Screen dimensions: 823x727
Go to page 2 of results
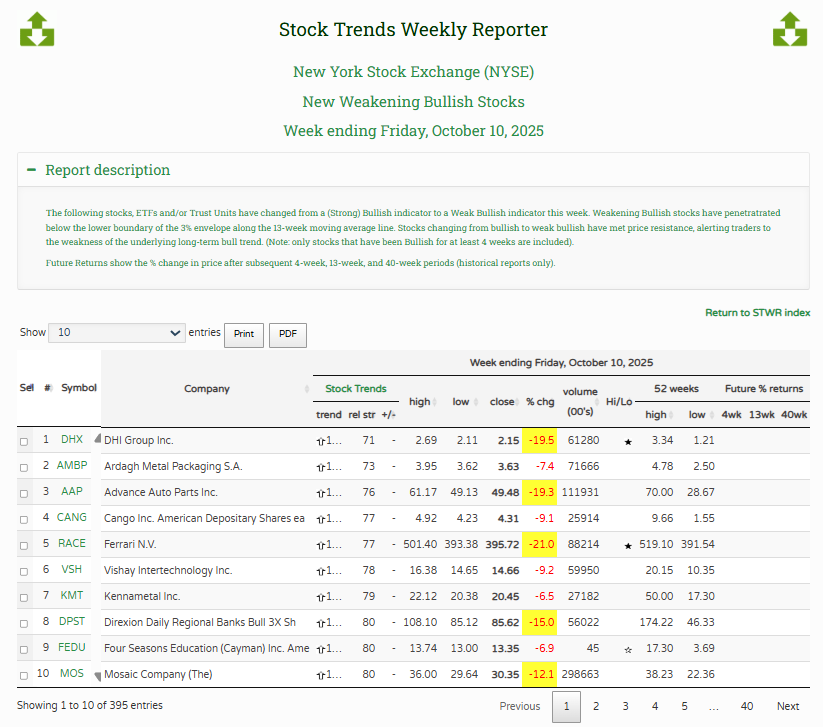pos(596,706)
